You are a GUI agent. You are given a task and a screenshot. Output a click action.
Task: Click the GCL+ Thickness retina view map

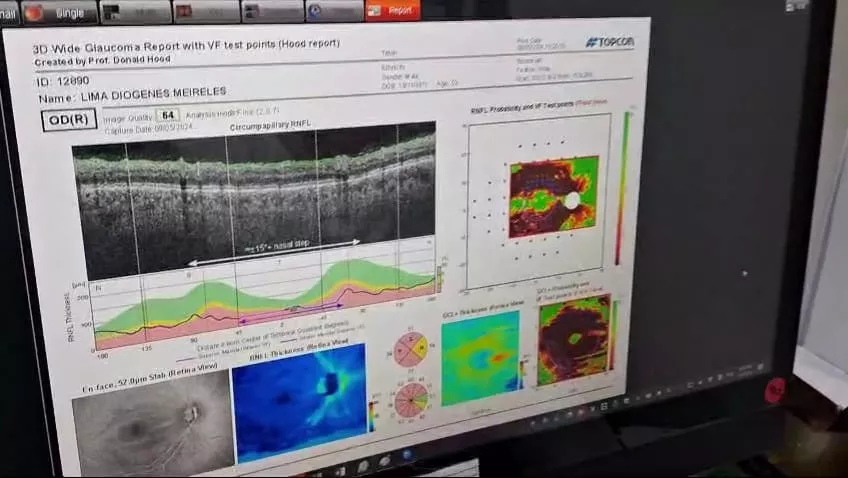coord(481,358)
